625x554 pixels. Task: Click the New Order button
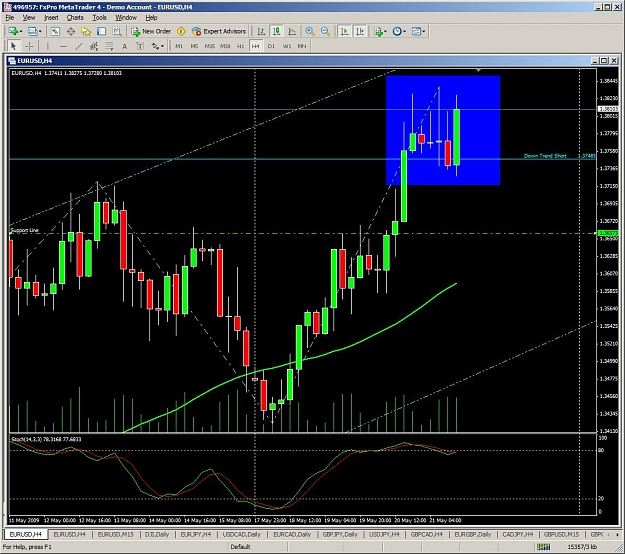[x=151, y=31]
